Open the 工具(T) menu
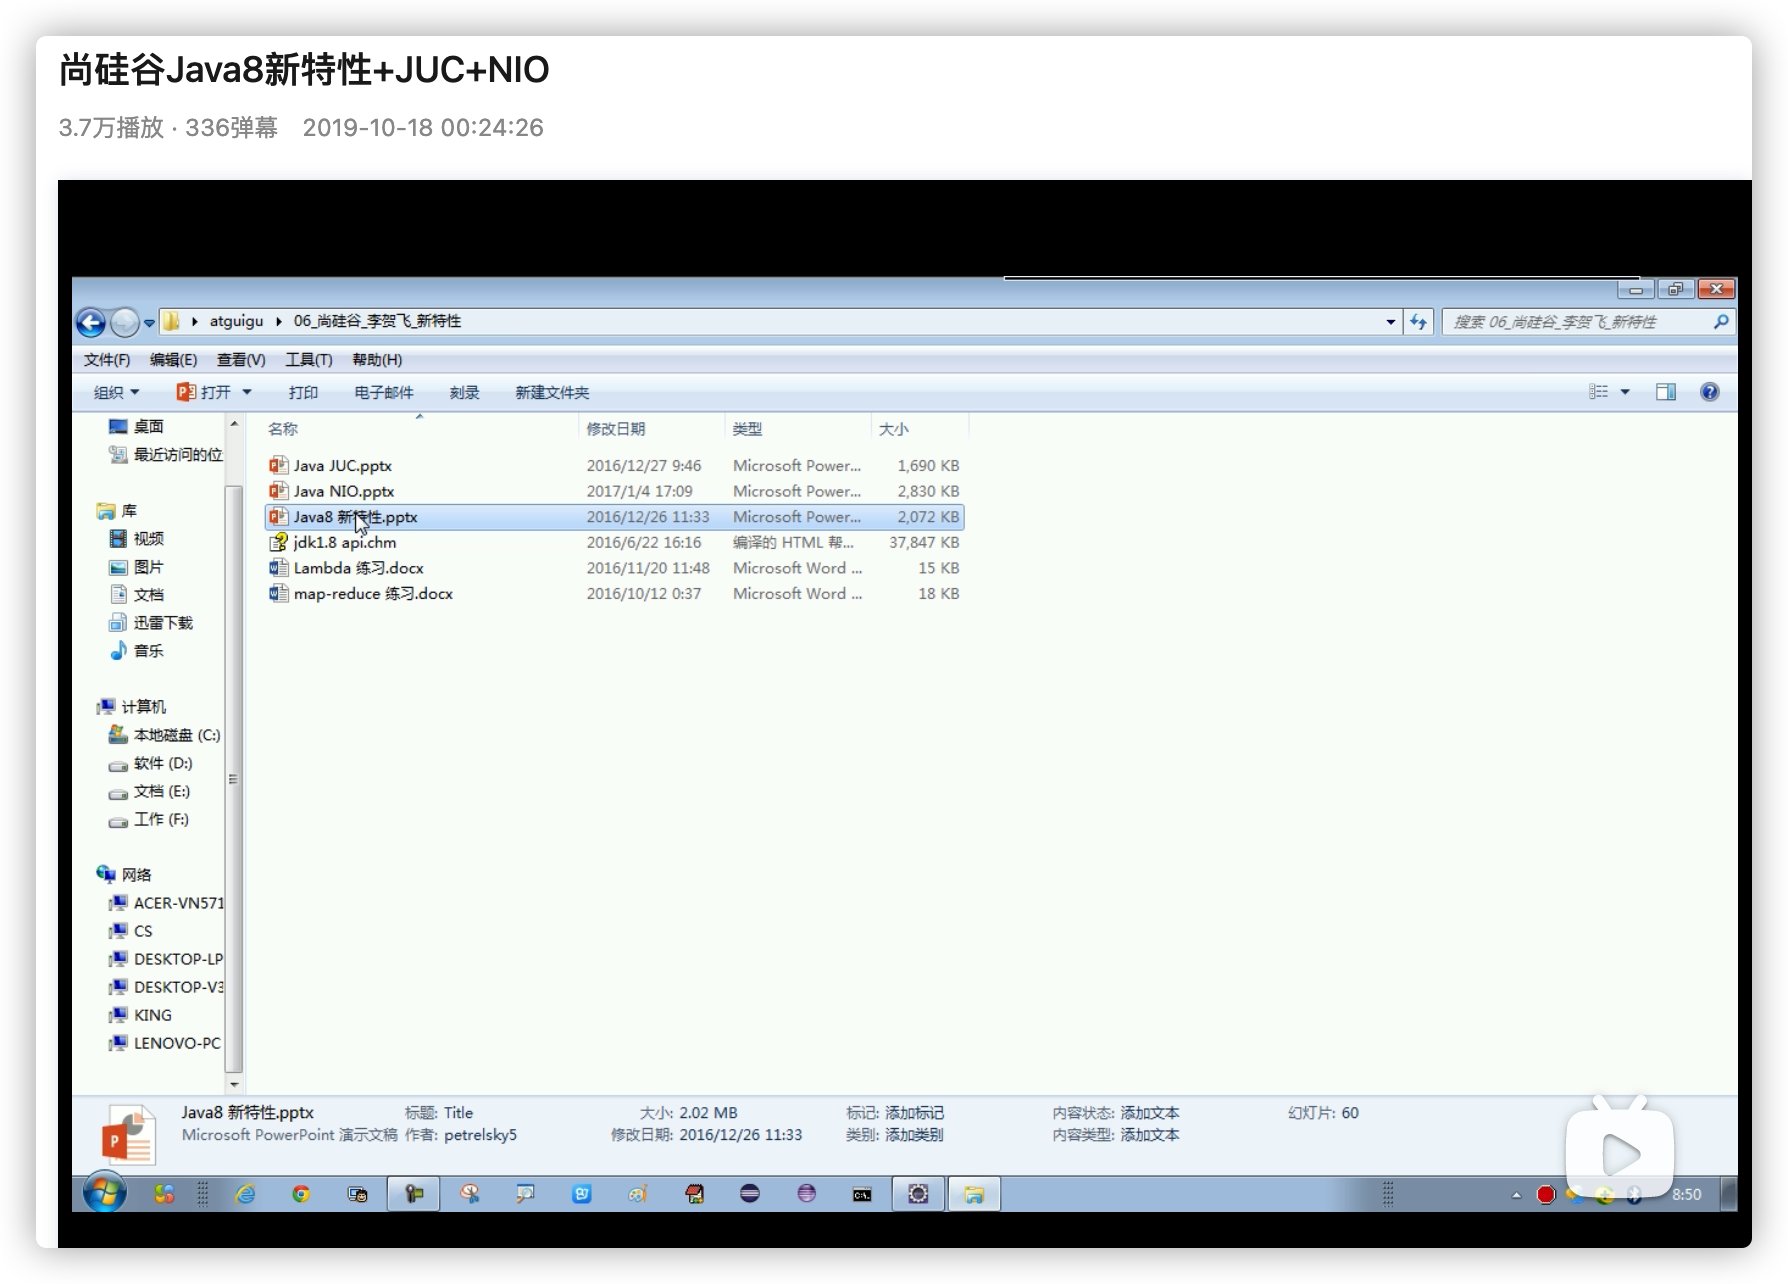Screen dimensions: 1788x1284 (308, 360)
